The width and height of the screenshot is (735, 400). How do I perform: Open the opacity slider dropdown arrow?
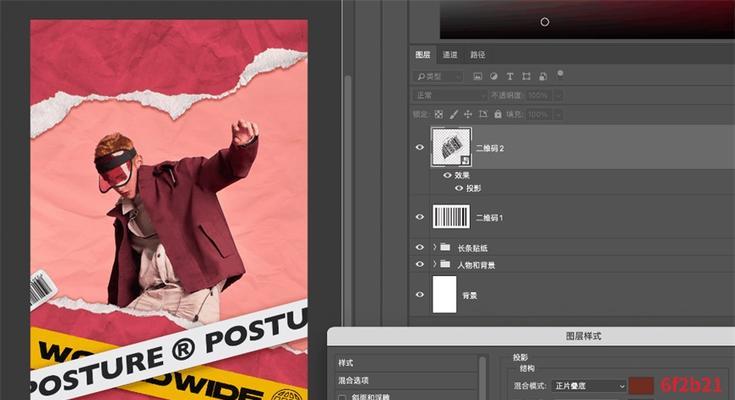[x=558, y=95]
